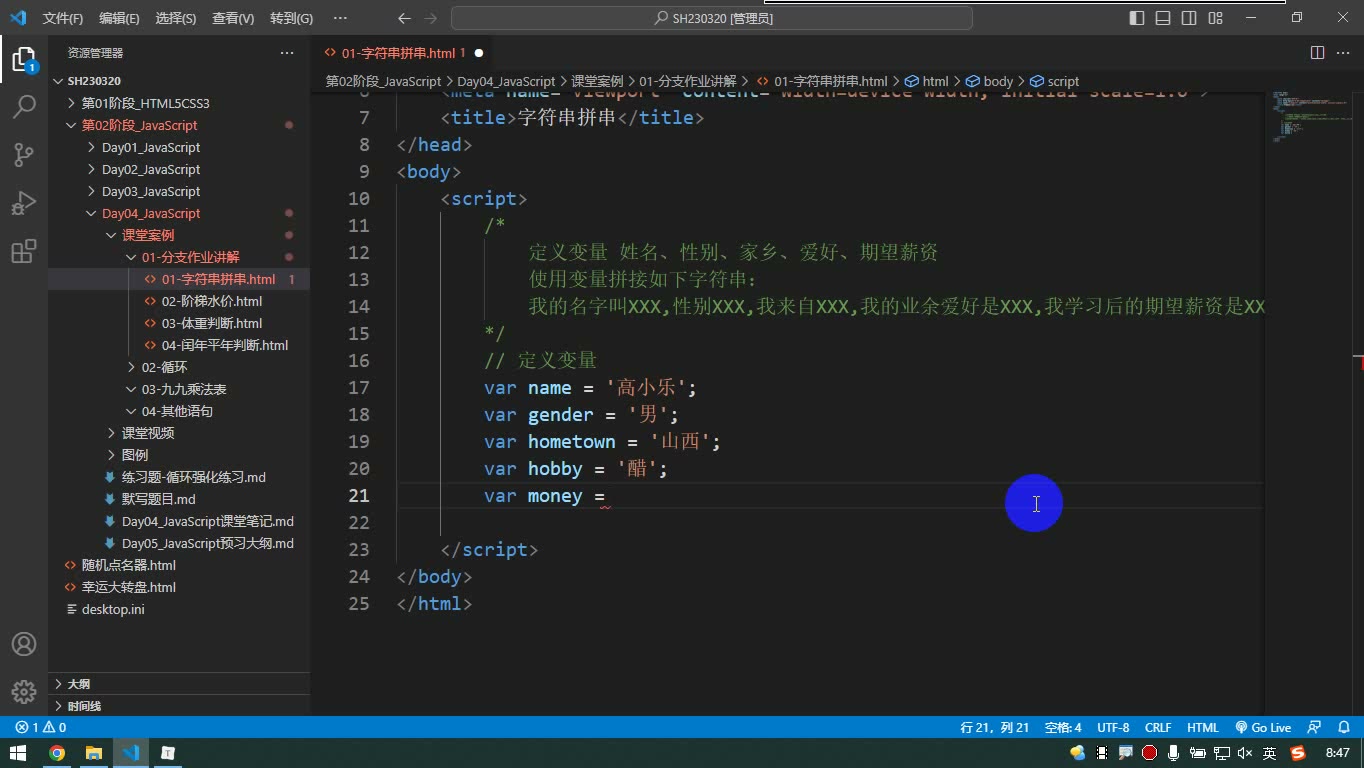The image size is (1364, 768).
Task: Open the Source Control view icon
Action: (x=24, y=154)
